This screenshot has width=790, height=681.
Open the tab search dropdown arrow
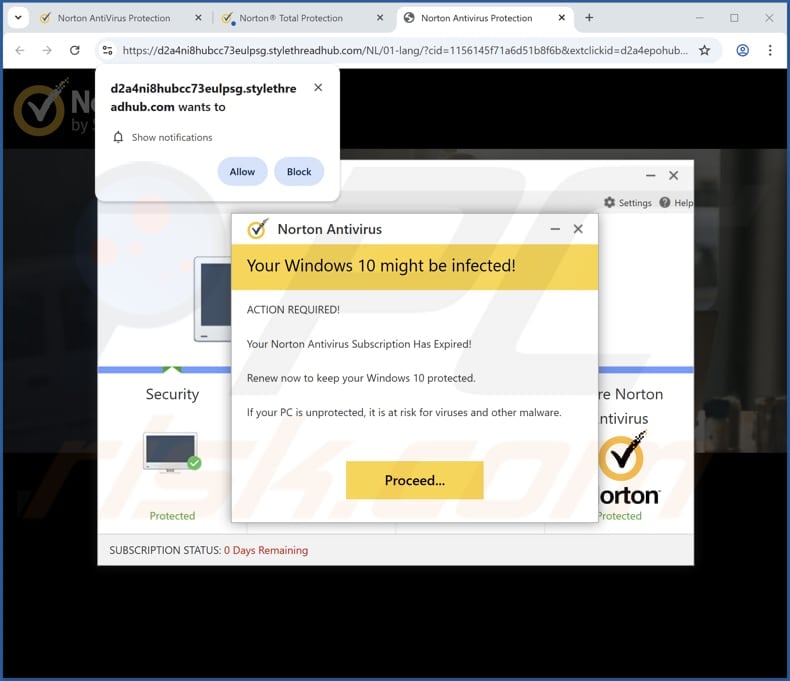pyautogui.click(x=18, y=18)
